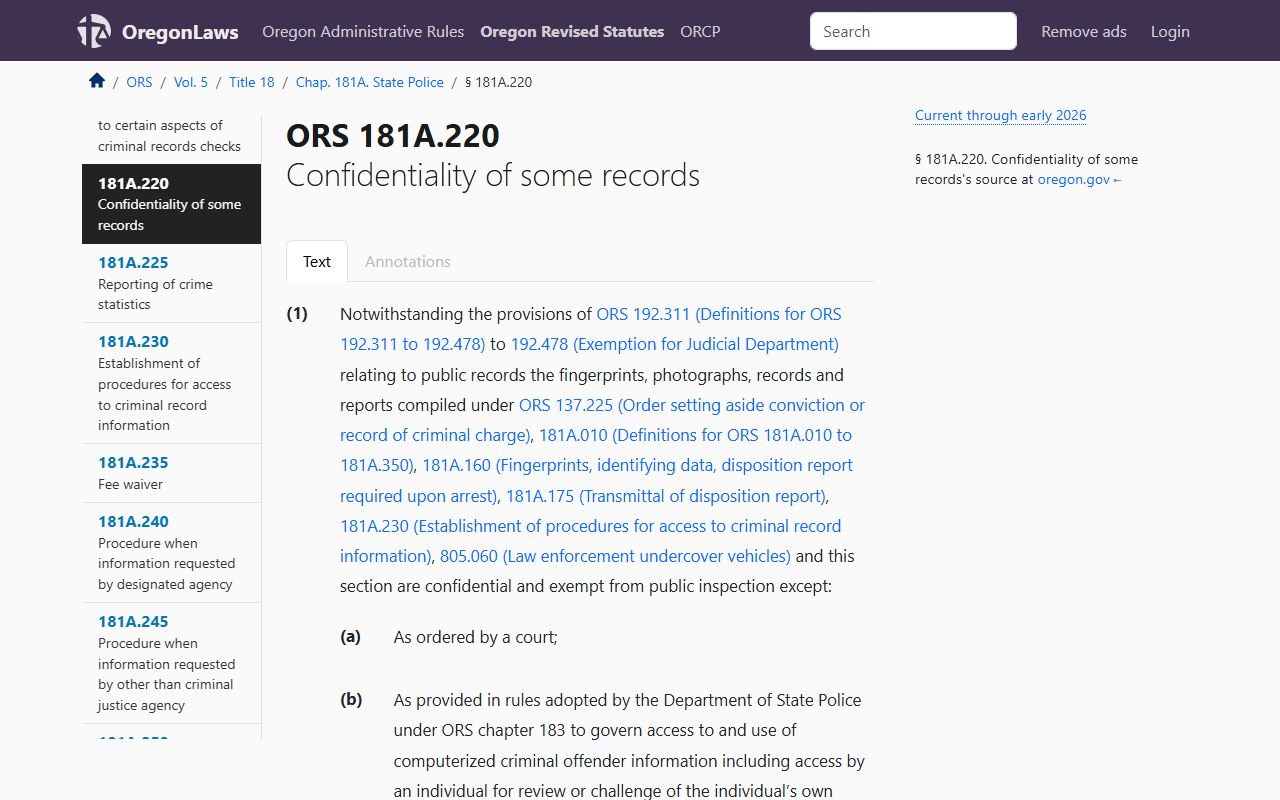Select § 181A.220 breadcrumb text

click(x=499, y=82)
